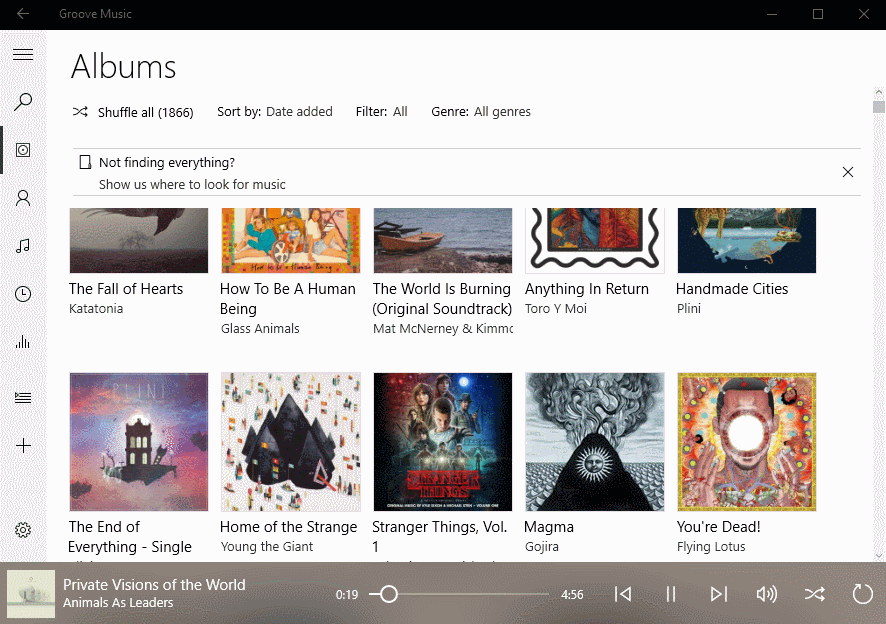Screen dimensions: 886x624
Task: Click artist name Gojira
Action: [x=542, y=547]
